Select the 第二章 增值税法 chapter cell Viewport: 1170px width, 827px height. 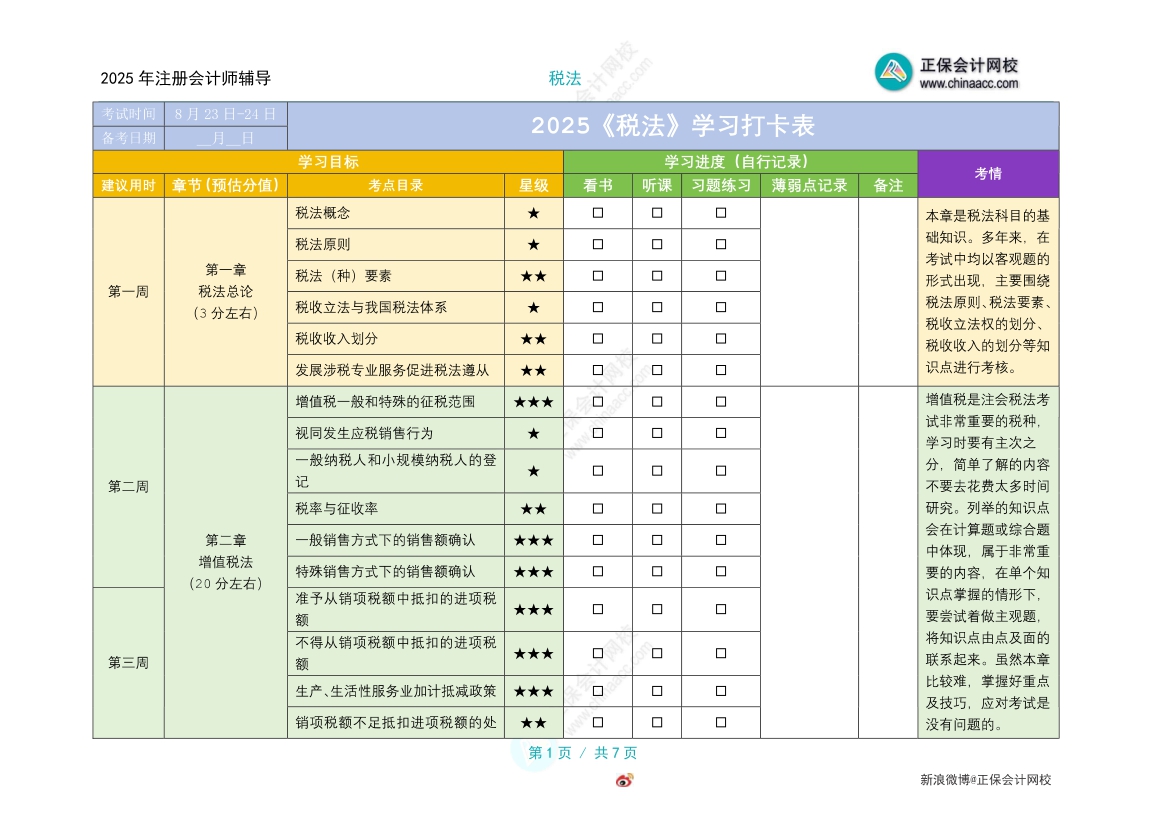coord(225,561)
